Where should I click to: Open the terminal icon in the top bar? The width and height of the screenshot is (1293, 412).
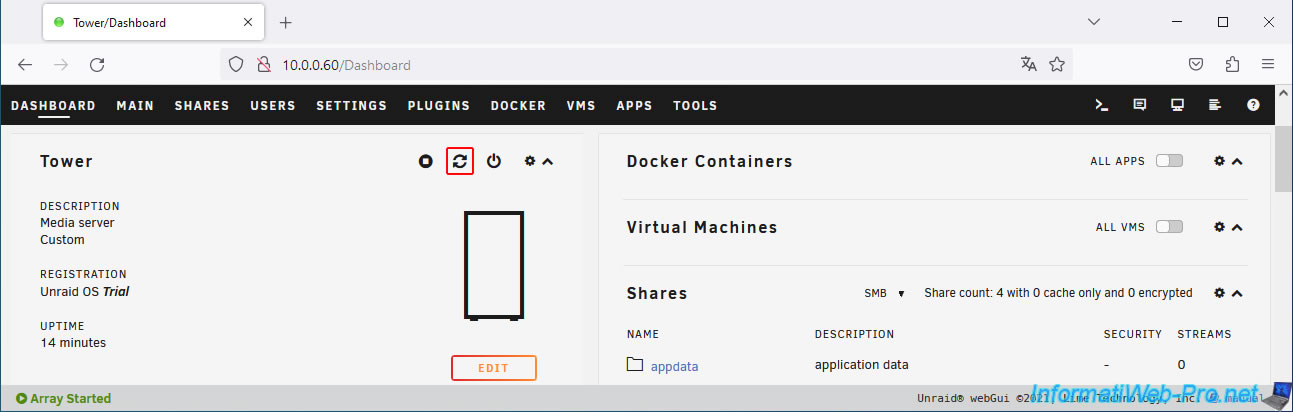[1101, 105]
